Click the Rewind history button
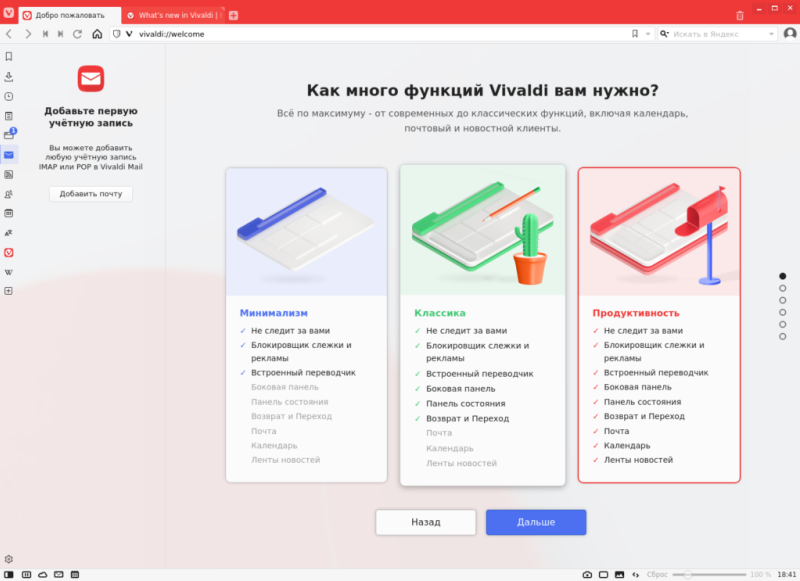This screenshot has width=800, height=581. [45, 34]
